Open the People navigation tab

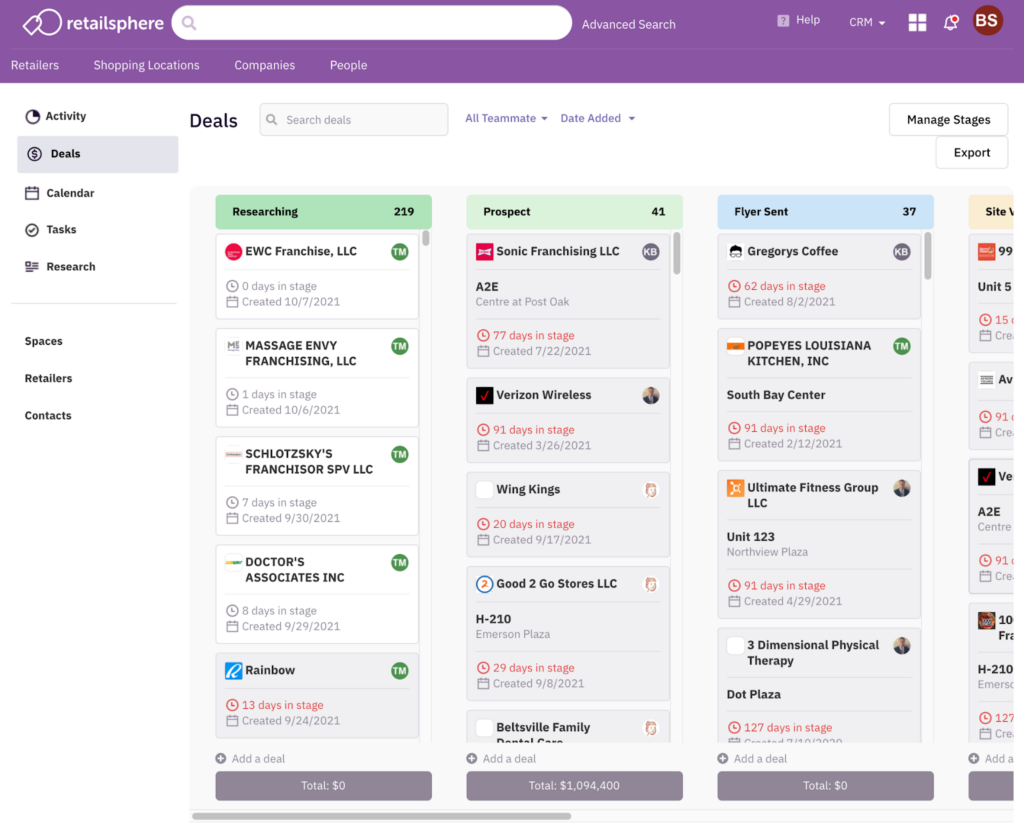point(348,65)
